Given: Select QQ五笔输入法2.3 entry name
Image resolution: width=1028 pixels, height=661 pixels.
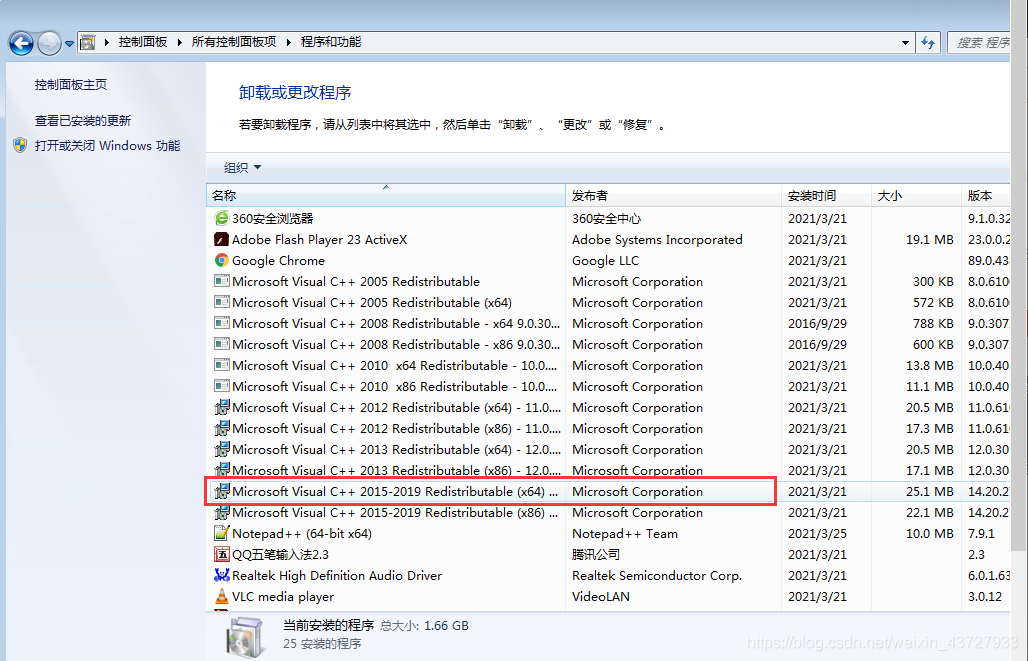Looking at the screenshot, I should (x=281, y=554).
